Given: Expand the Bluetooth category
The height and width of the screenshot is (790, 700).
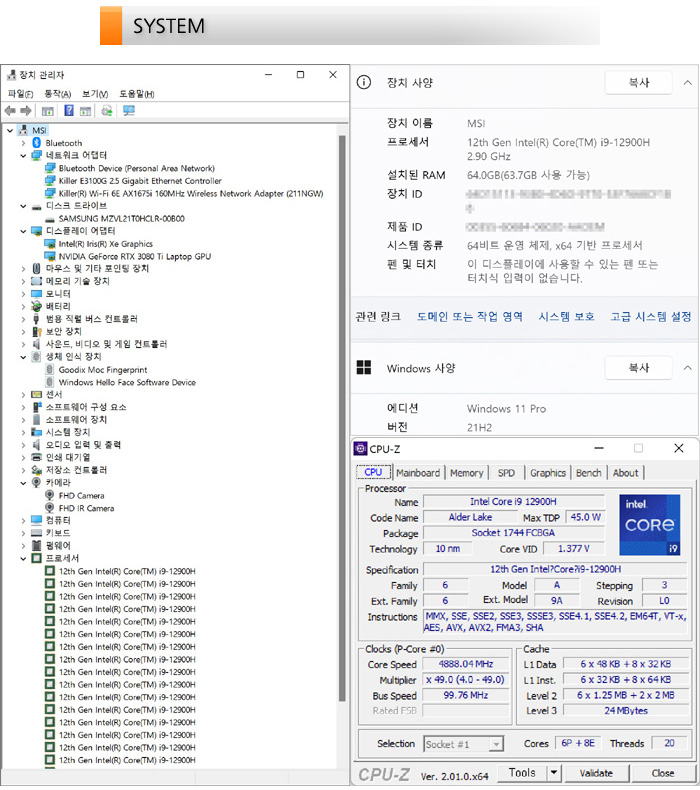Looking at the screenshot, I should tap(23, 143).
